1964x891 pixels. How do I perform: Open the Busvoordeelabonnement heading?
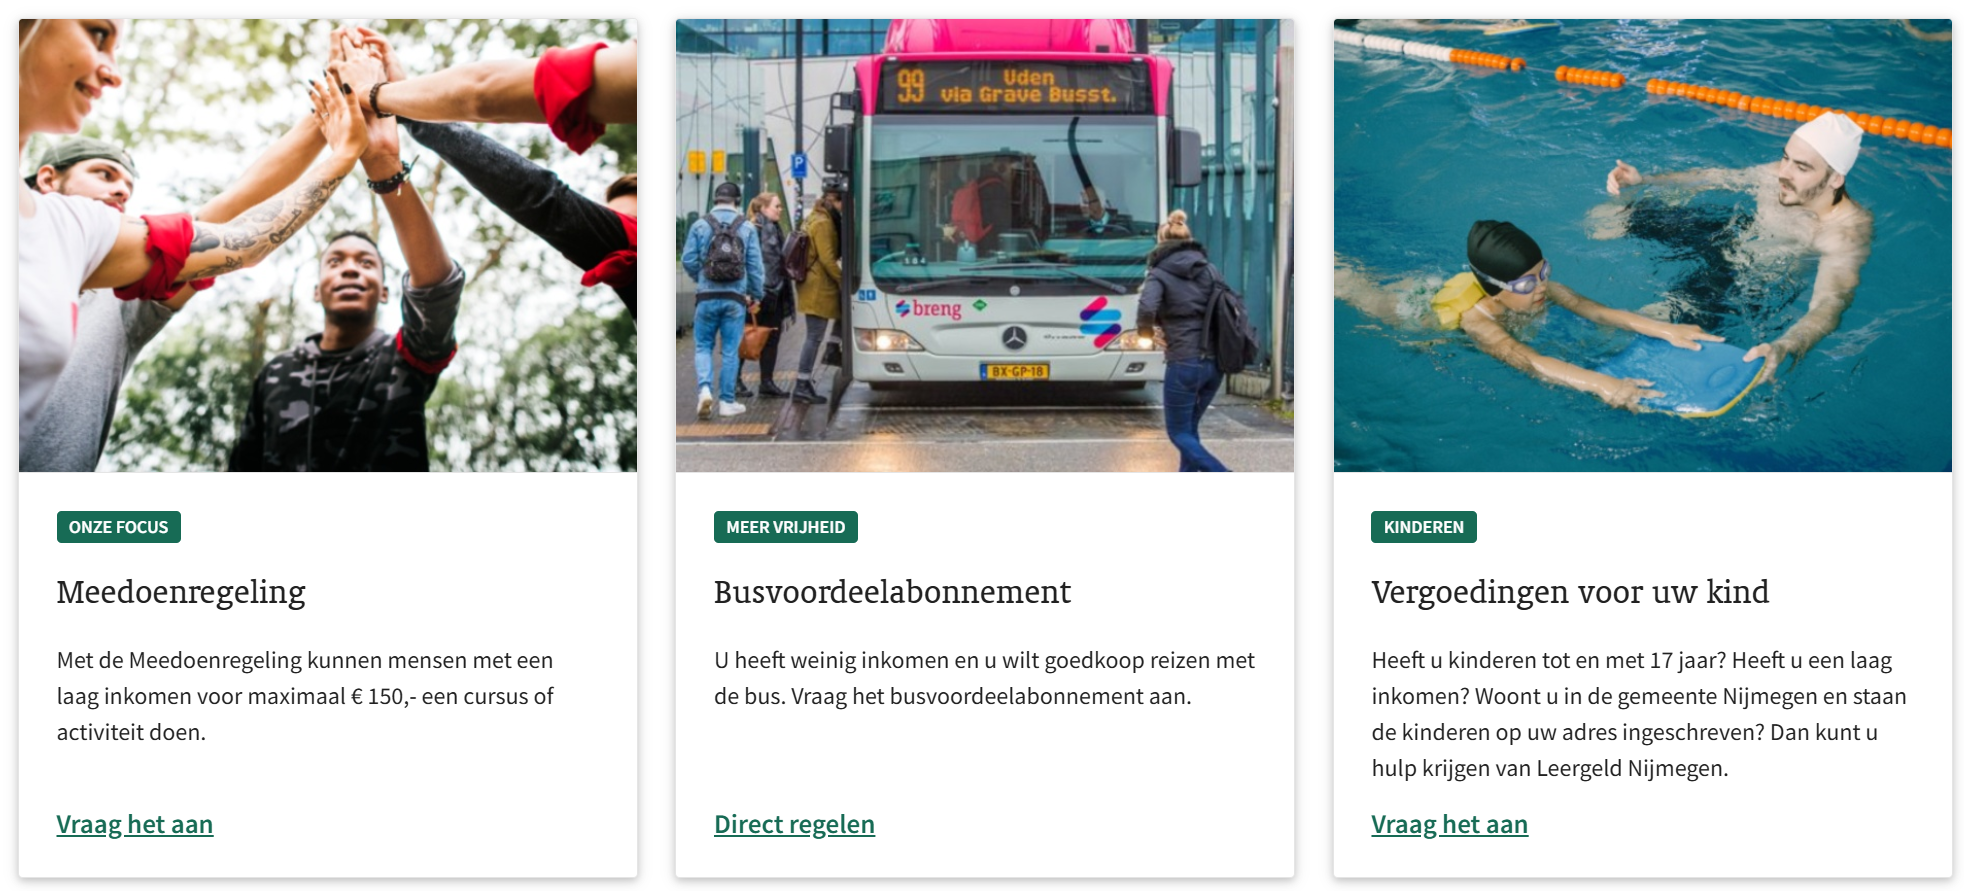click(x=892, y=592)
